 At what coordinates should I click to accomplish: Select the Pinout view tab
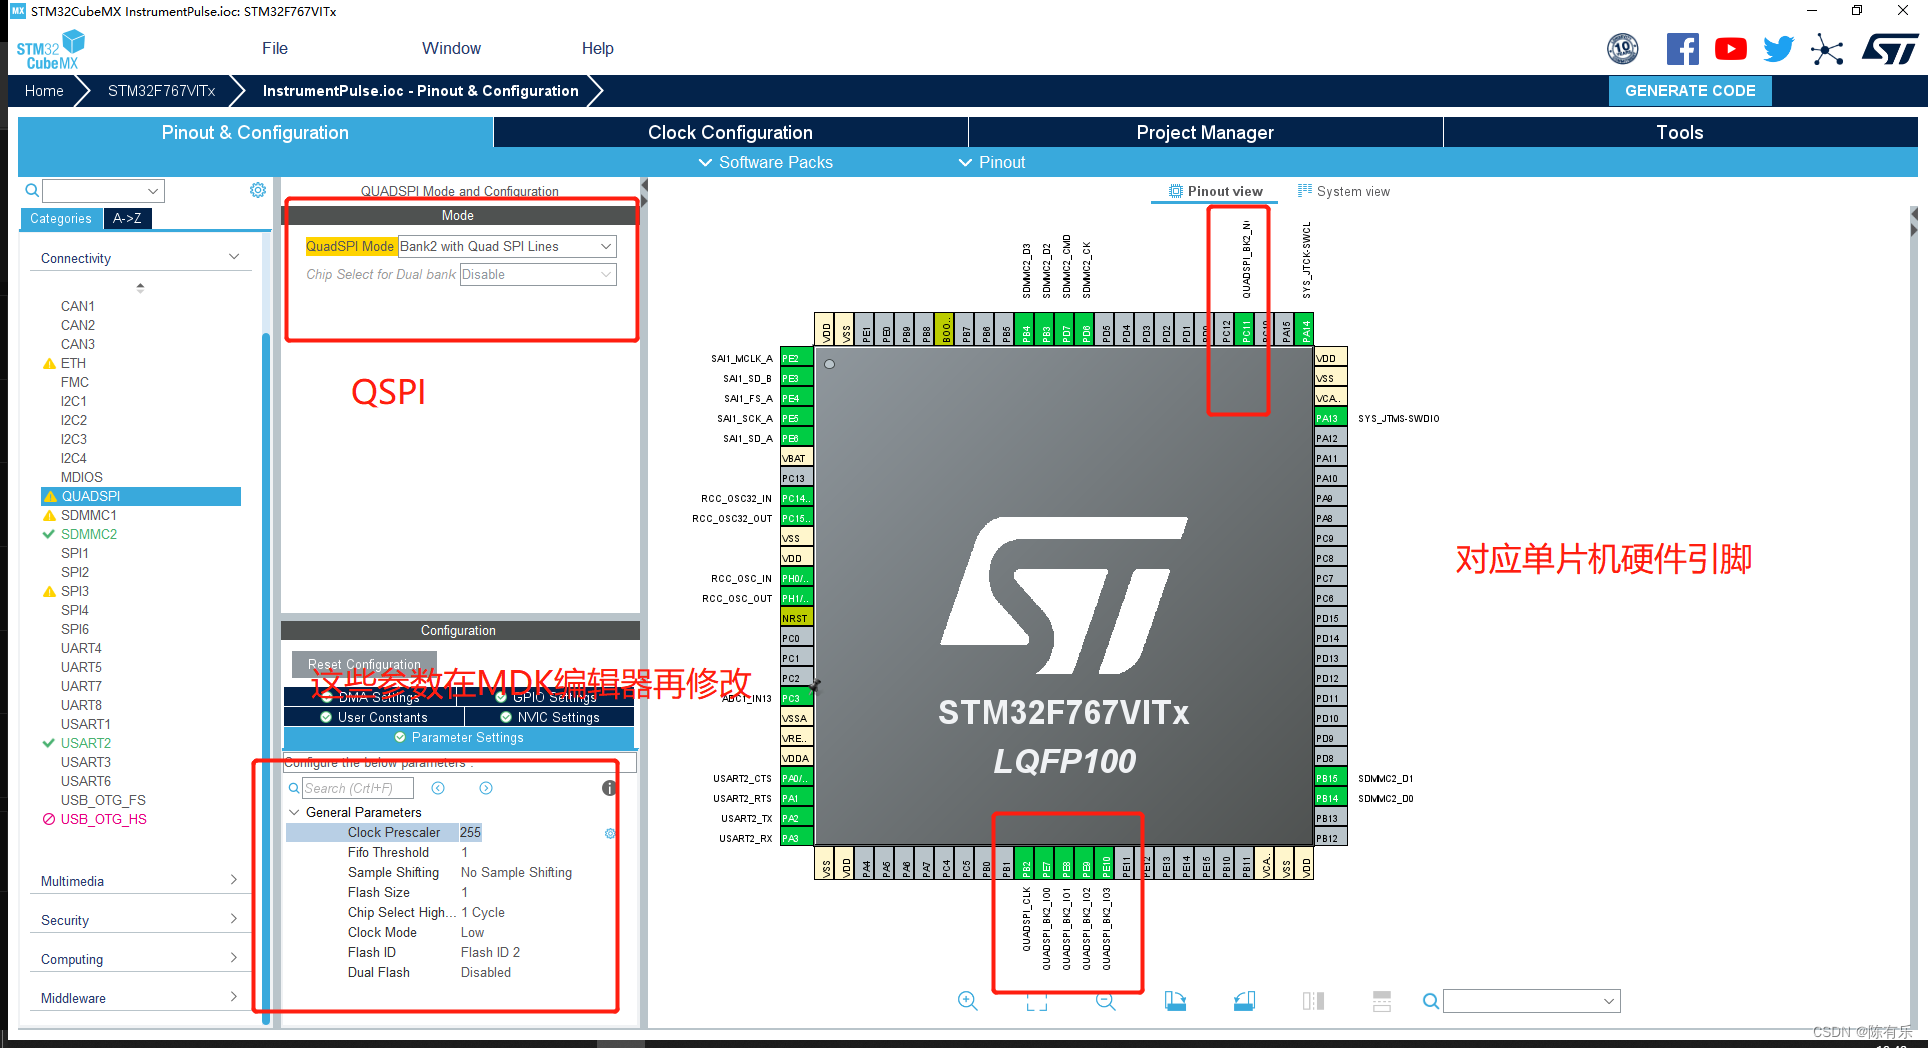point(1216,191)
